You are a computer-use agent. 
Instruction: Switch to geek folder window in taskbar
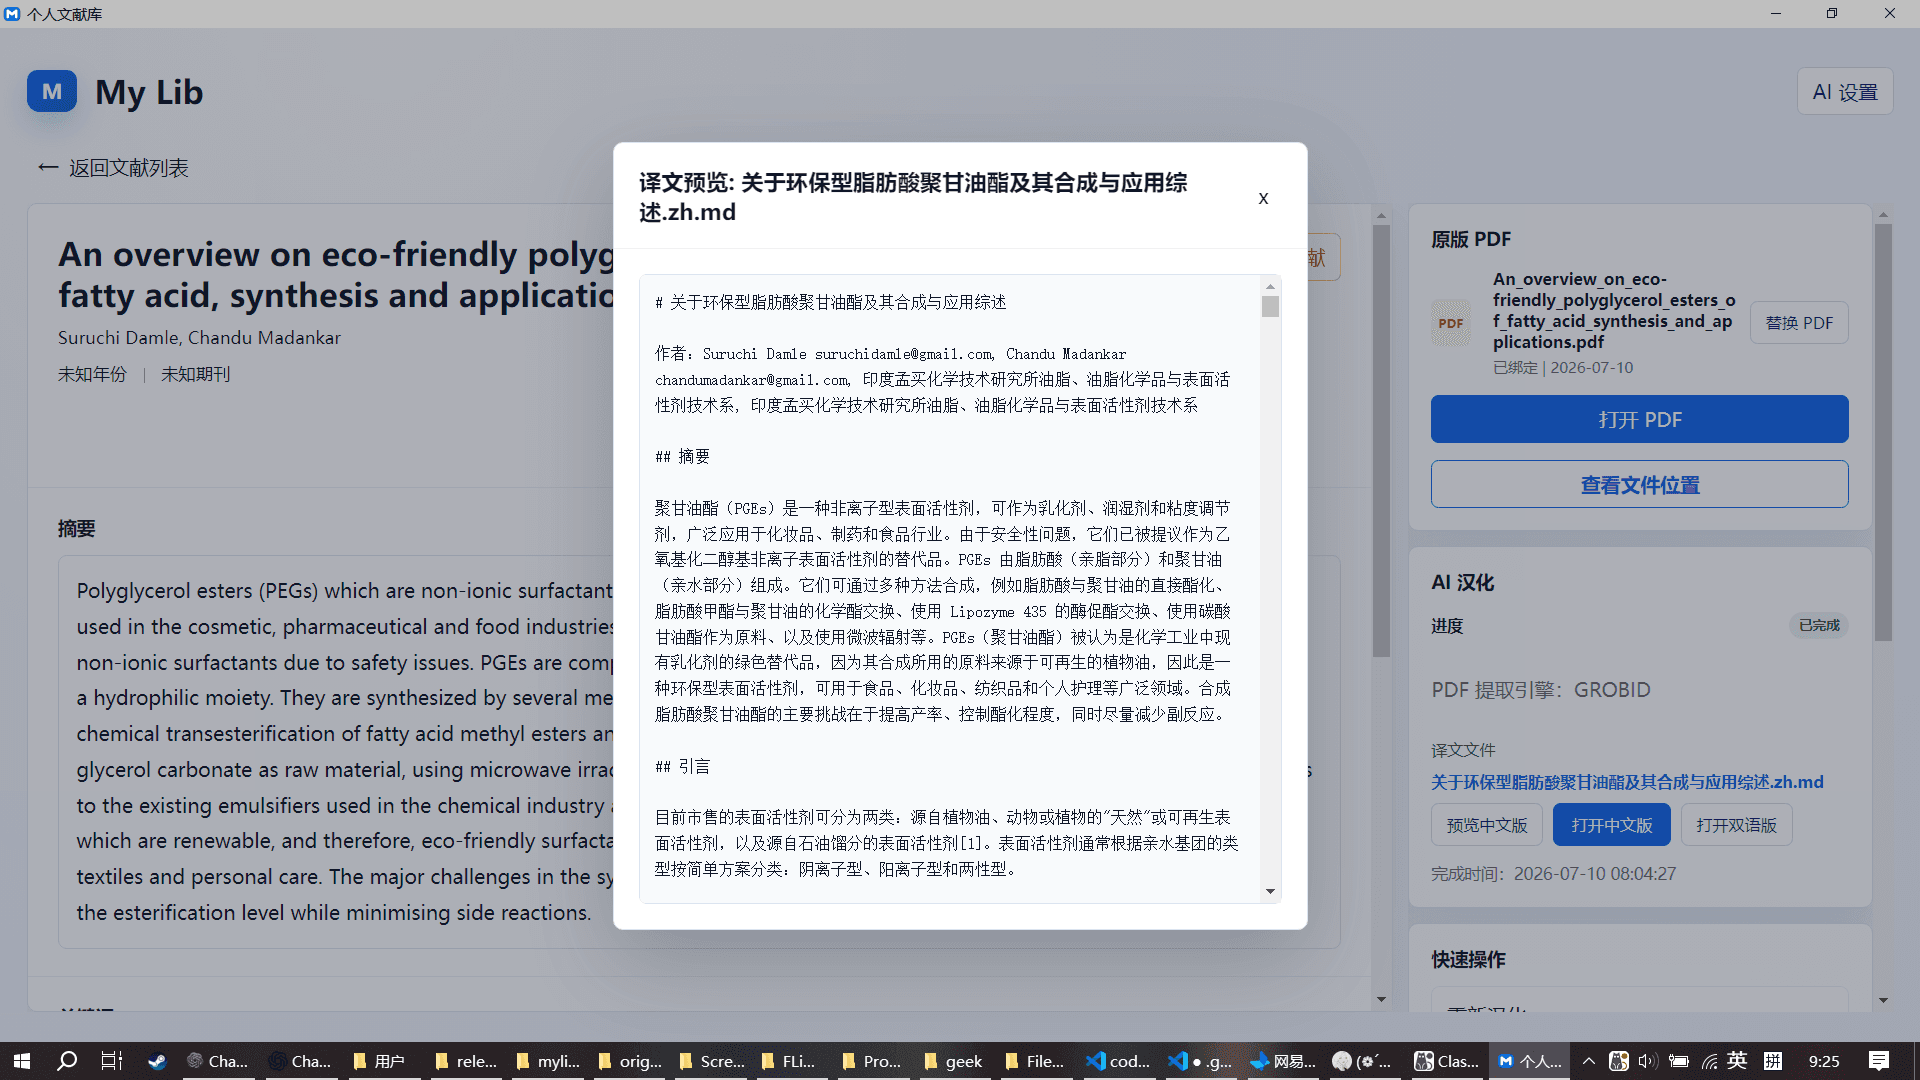pyautogui.click(x=953, y=1061)
